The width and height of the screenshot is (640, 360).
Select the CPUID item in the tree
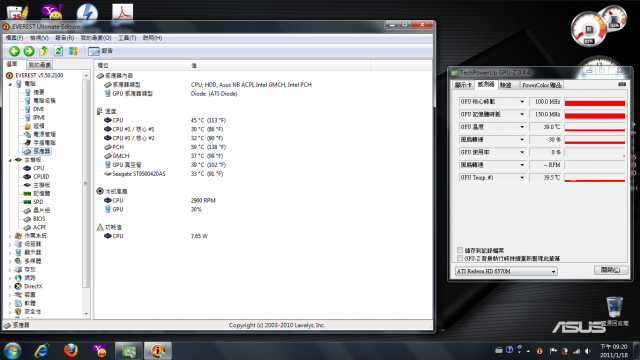[x=41, y=177]
